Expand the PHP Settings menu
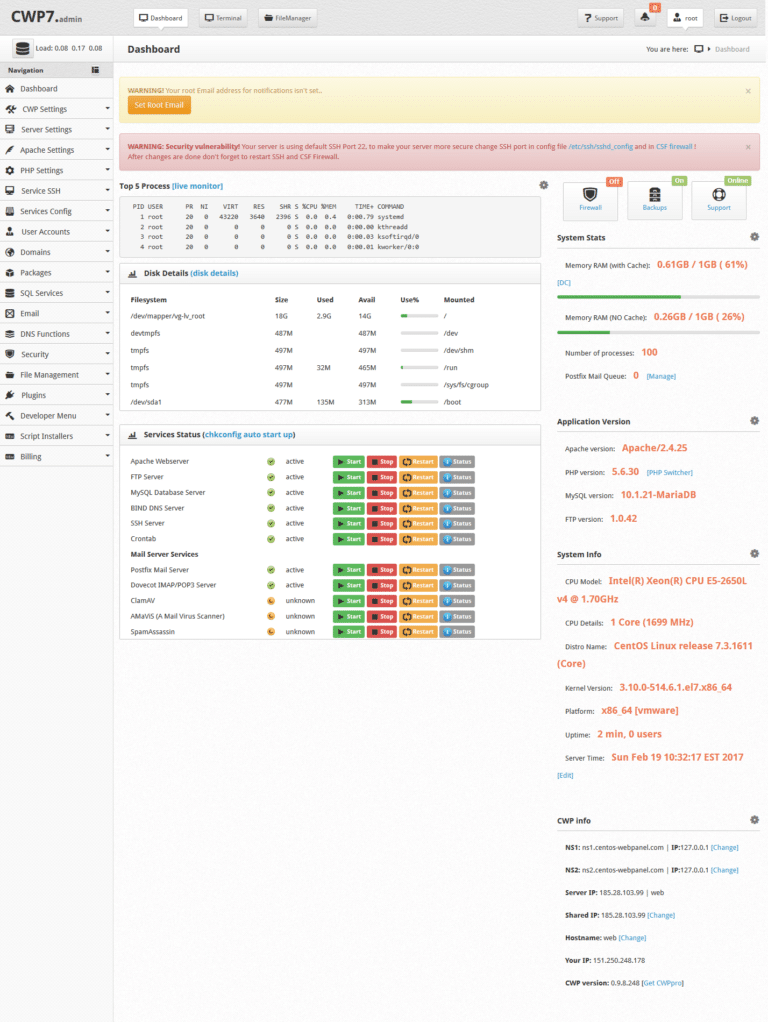 coord(57,170)
